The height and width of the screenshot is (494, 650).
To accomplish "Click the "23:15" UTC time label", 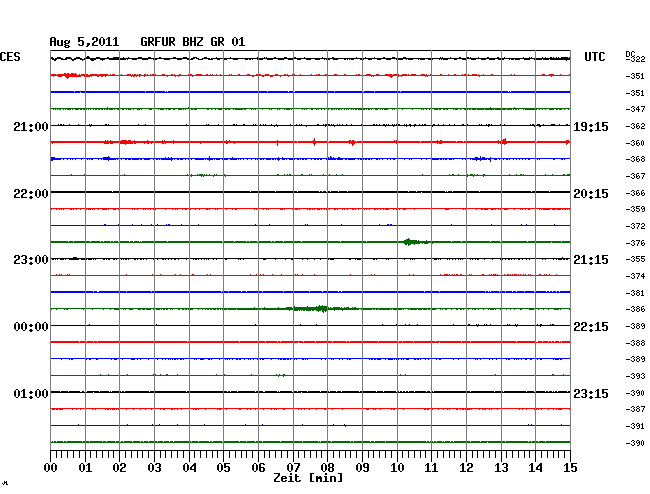I will (x=591, y=393).
